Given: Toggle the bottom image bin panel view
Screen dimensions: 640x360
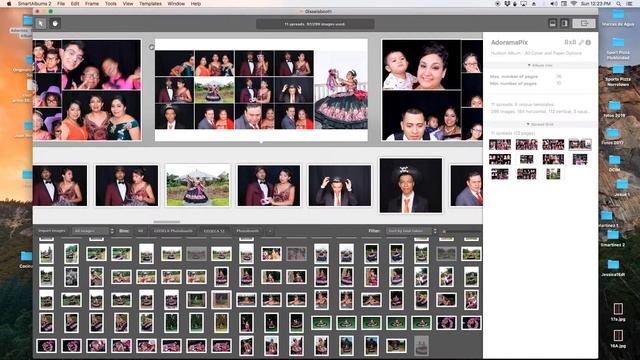Looking at the screenshot, I should point(553,23).
